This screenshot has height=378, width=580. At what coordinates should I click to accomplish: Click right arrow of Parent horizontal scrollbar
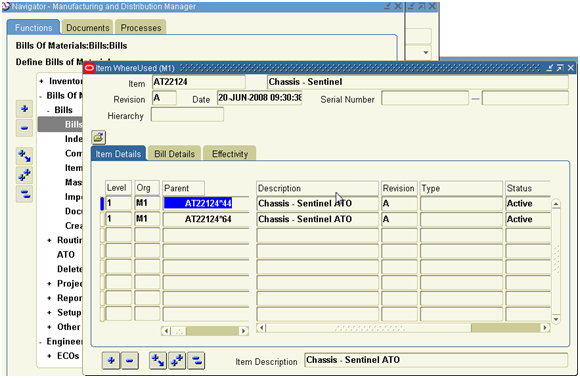click(243, 331)
